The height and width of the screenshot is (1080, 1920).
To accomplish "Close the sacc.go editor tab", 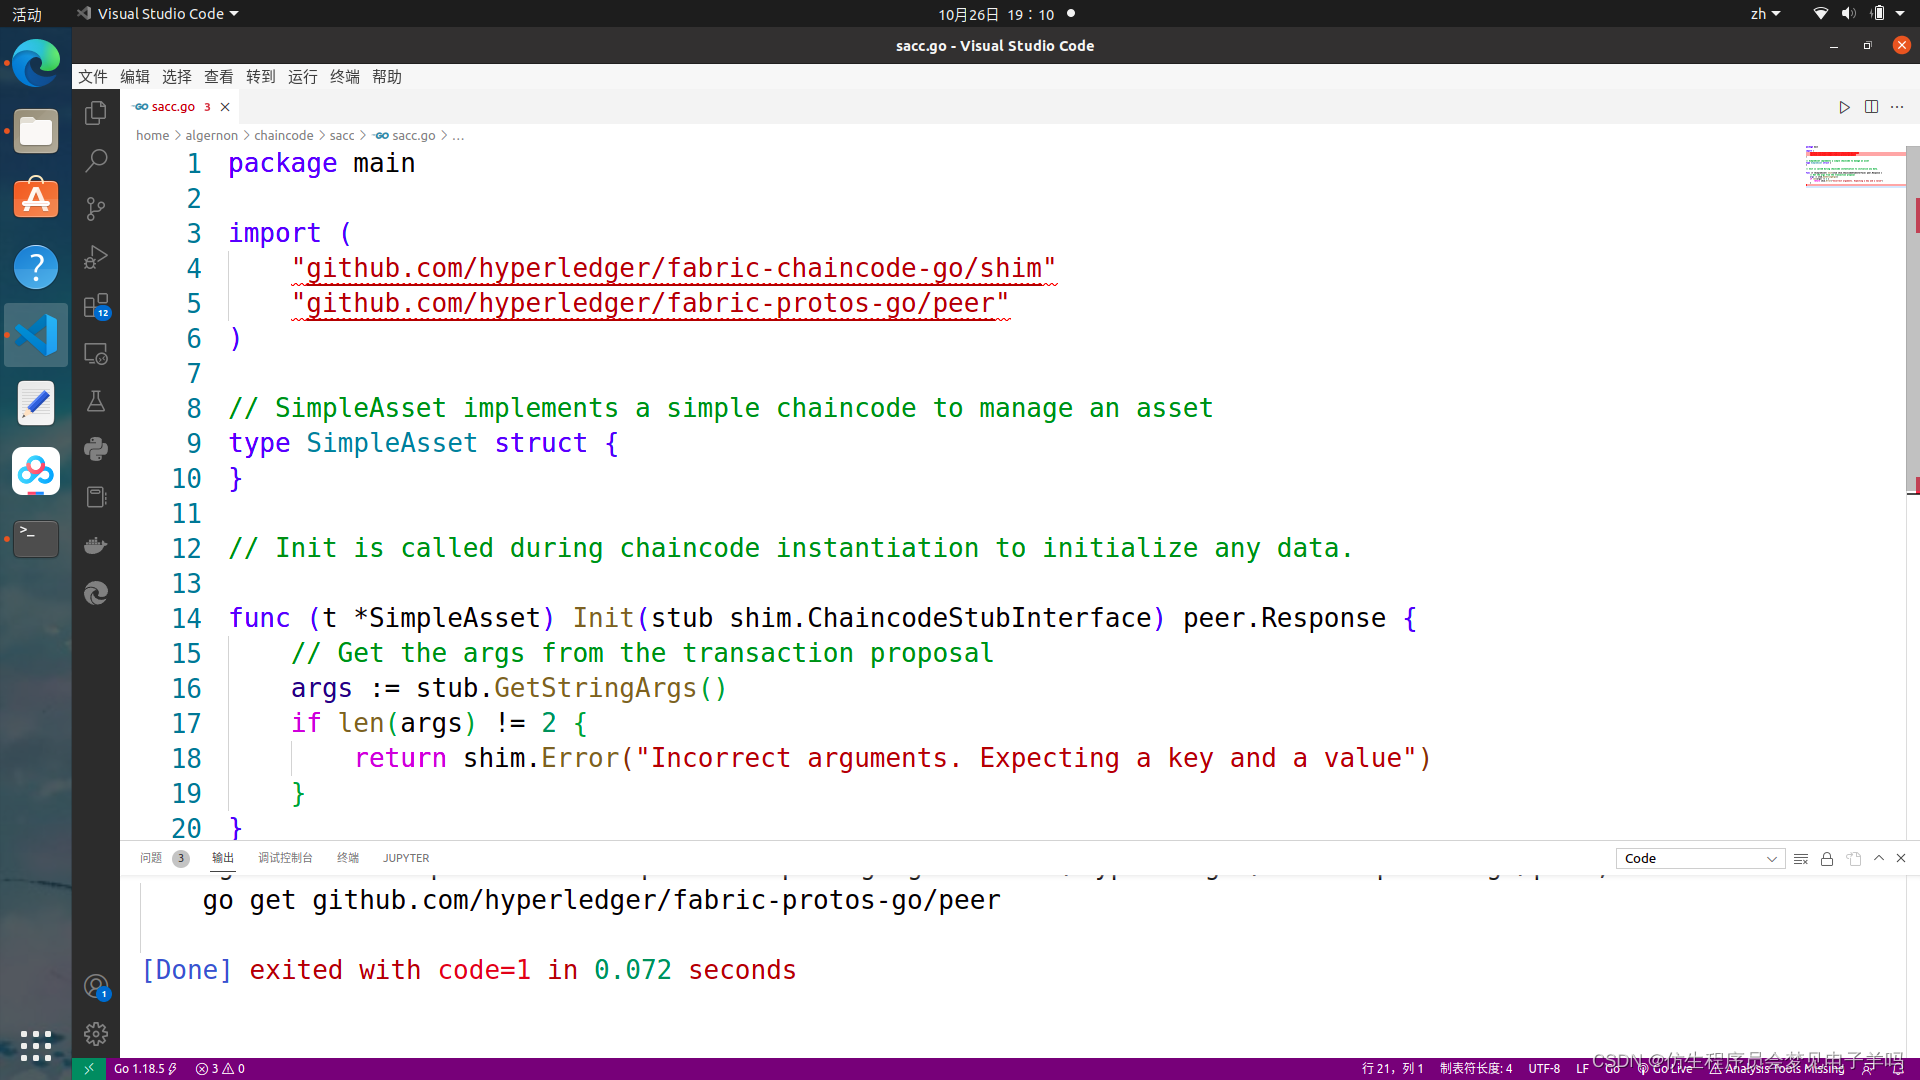I will point(225,107).
